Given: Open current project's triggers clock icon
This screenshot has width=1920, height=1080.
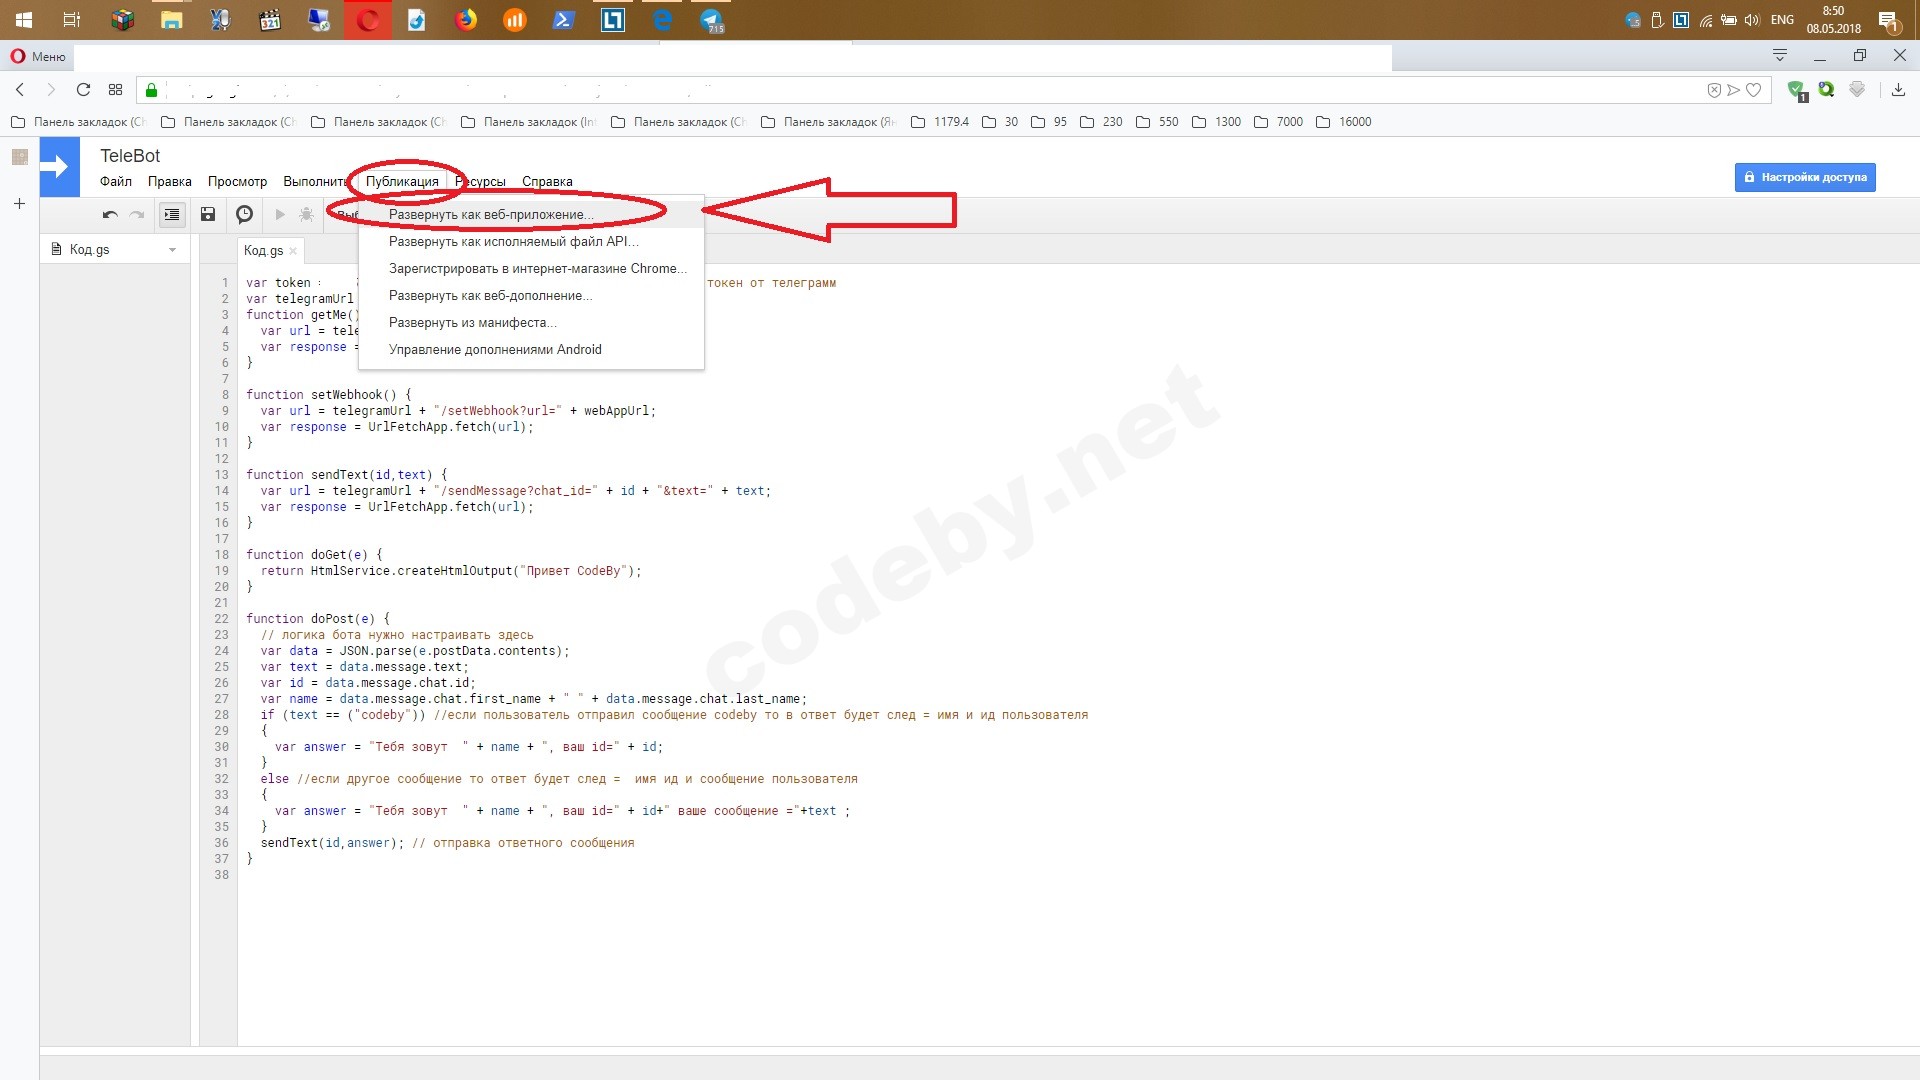Looking at the screenshot, I should click(244, 214).
